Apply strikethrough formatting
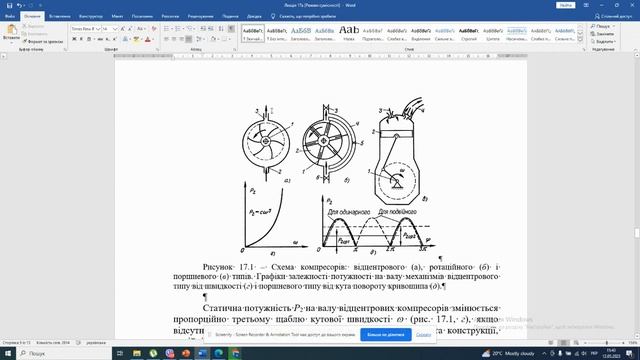The width and height of the screenshot is (640, 360). point(100,39)
